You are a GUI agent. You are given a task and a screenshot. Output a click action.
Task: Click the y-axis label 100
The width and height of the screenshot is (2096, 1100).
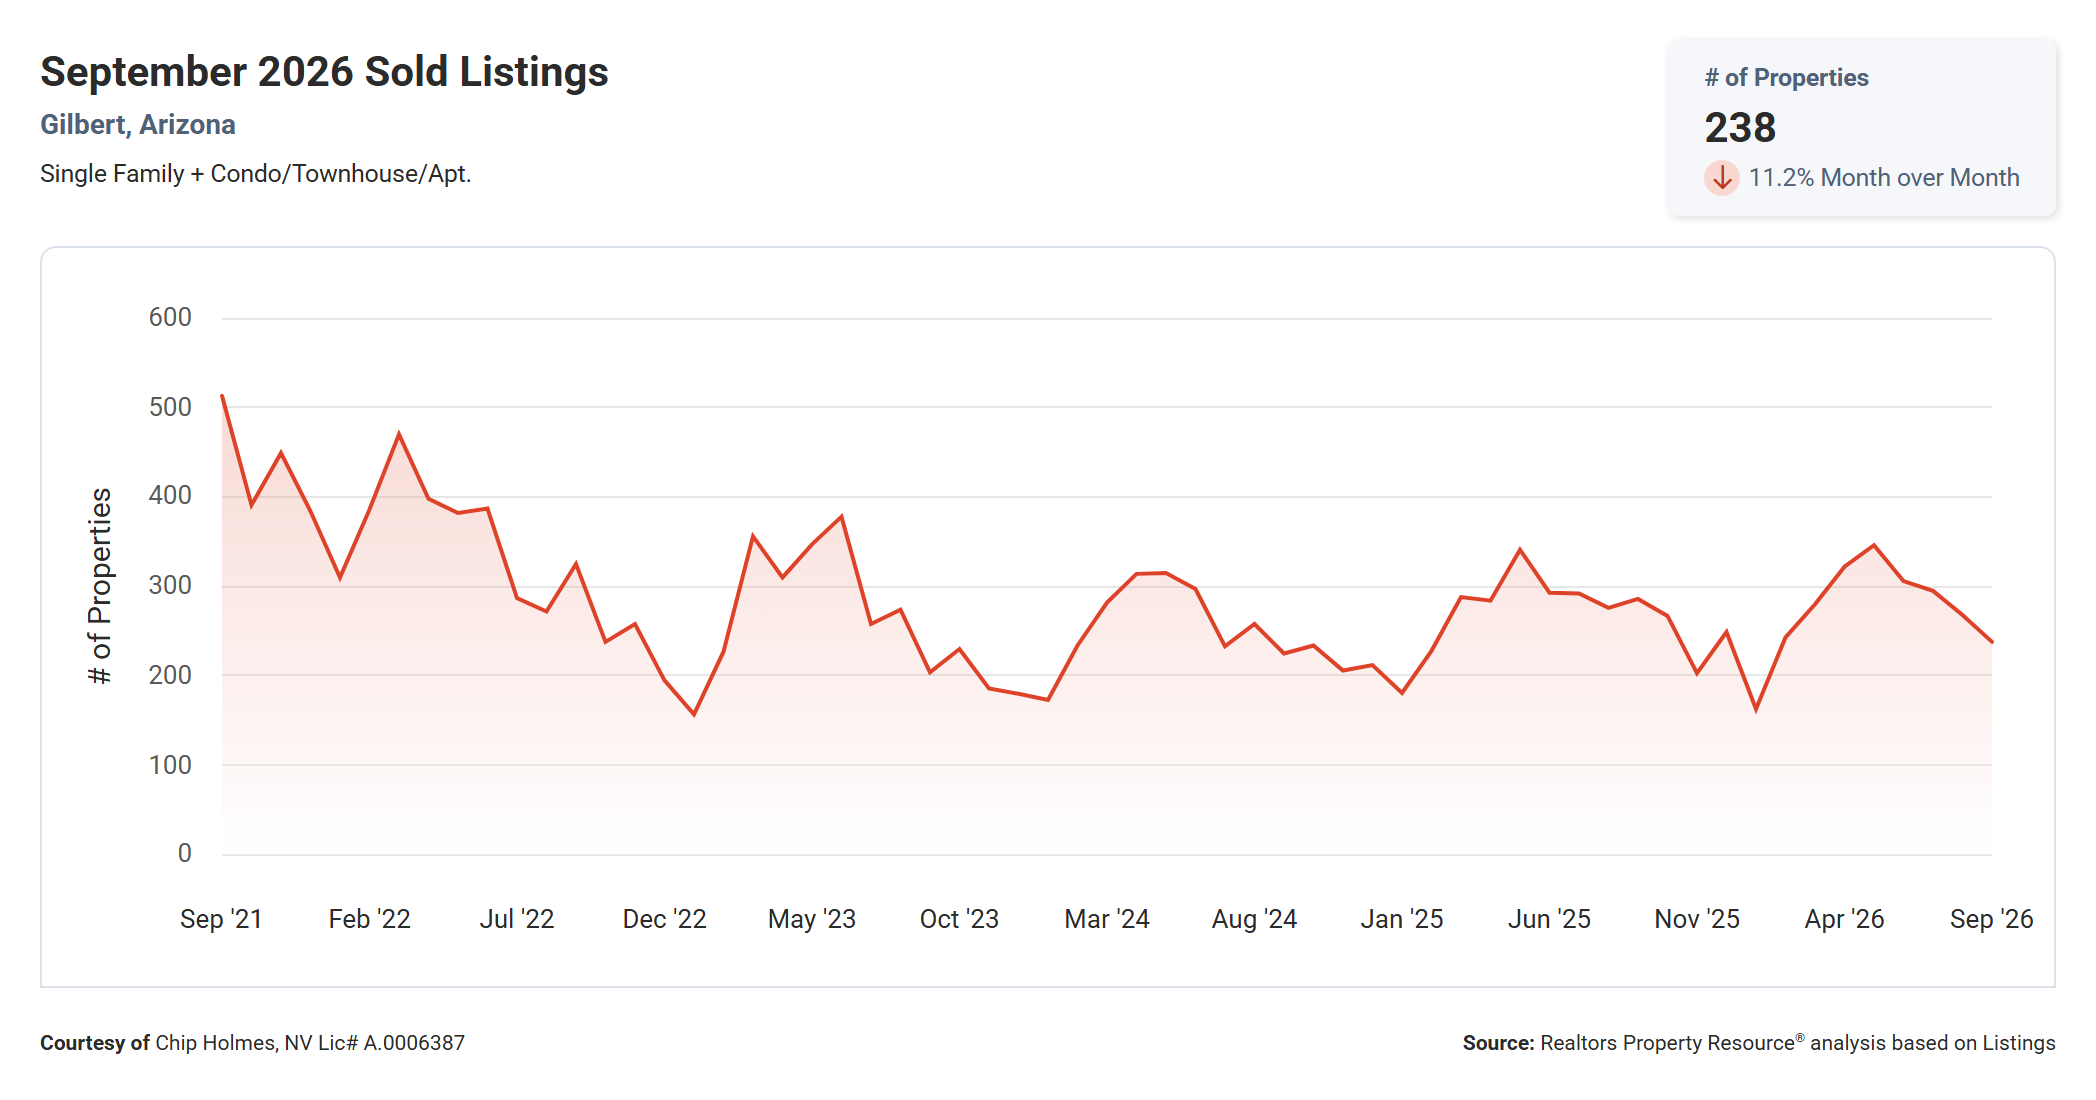[x=170, y=765]
